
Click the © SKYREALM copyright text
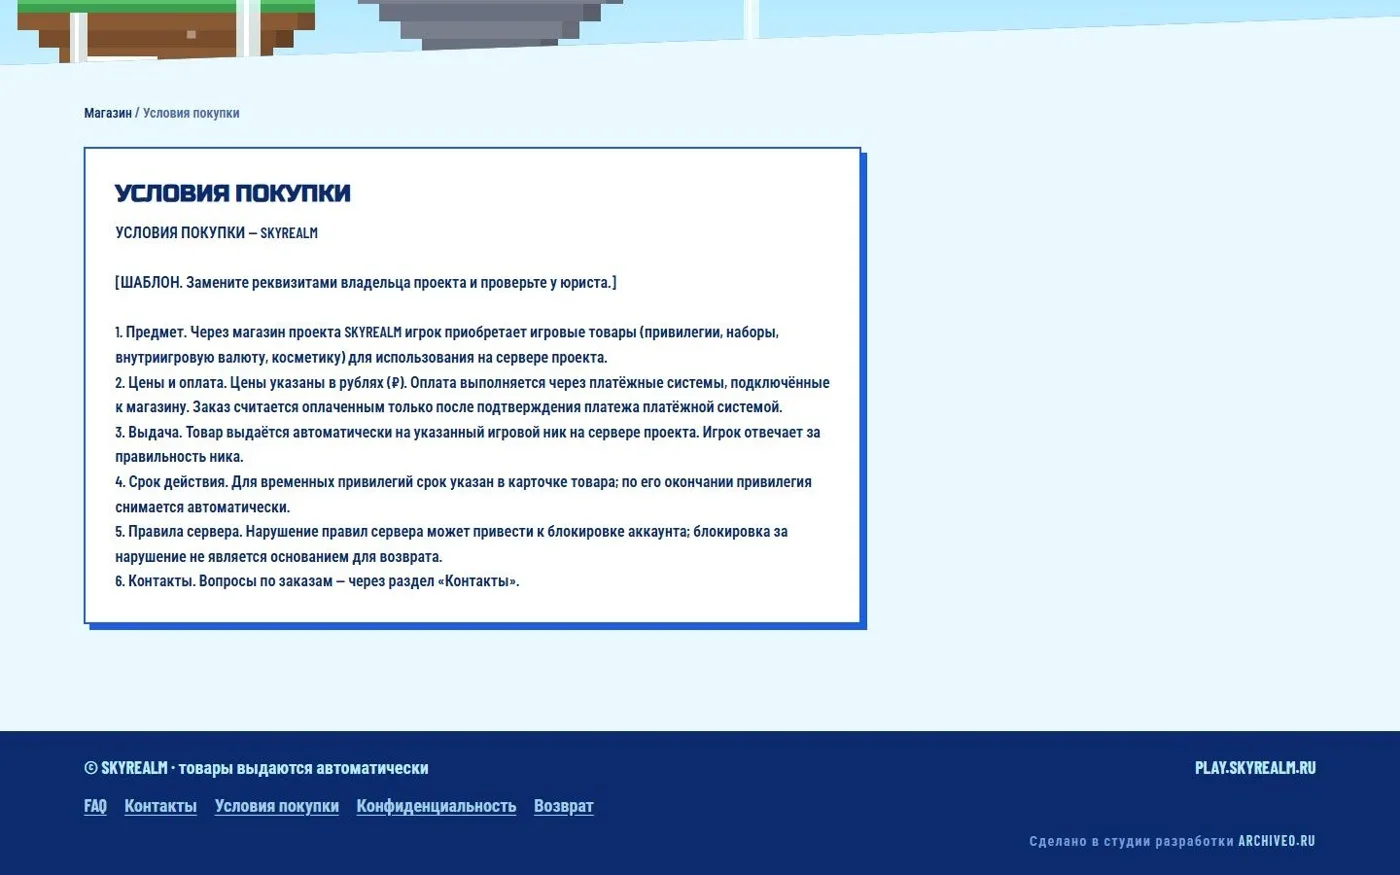(256, 768)
